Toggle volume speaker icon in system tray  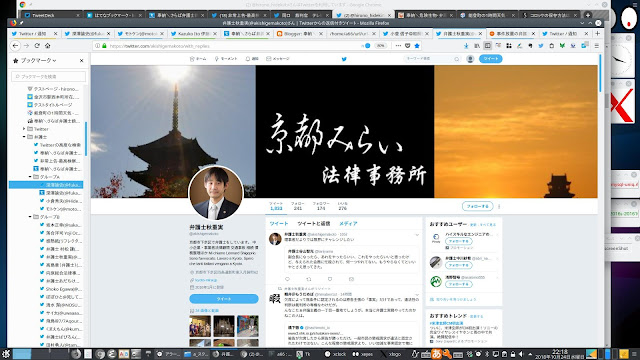(x=521, y=354)
